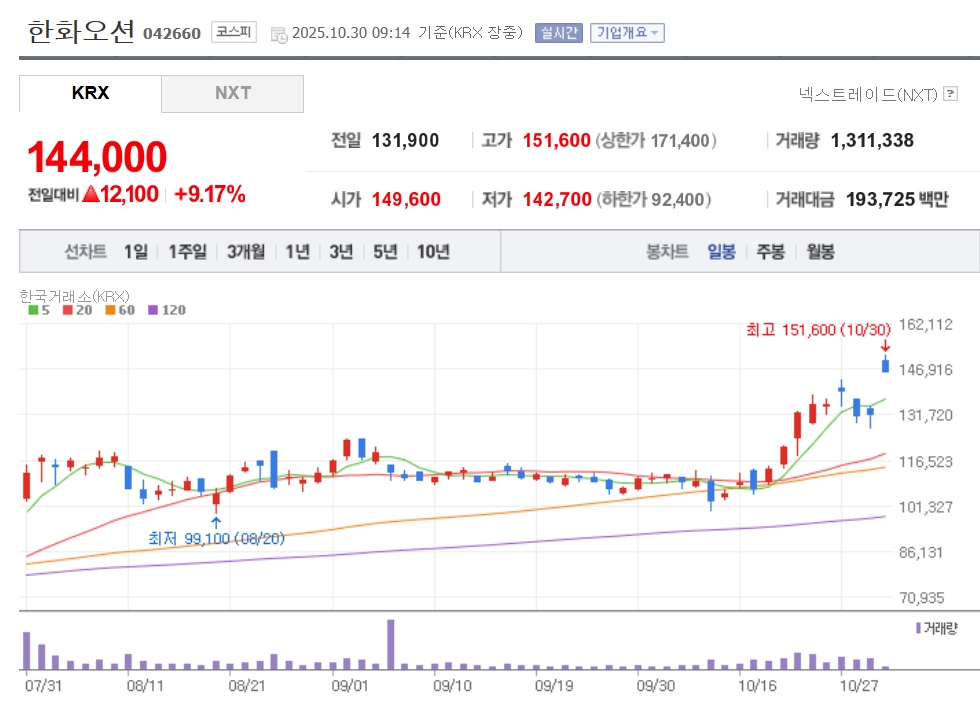The width and height of the screenshot is (980, 719).
Task: Click the 162,112 price axis label
Action: point(926,324)
